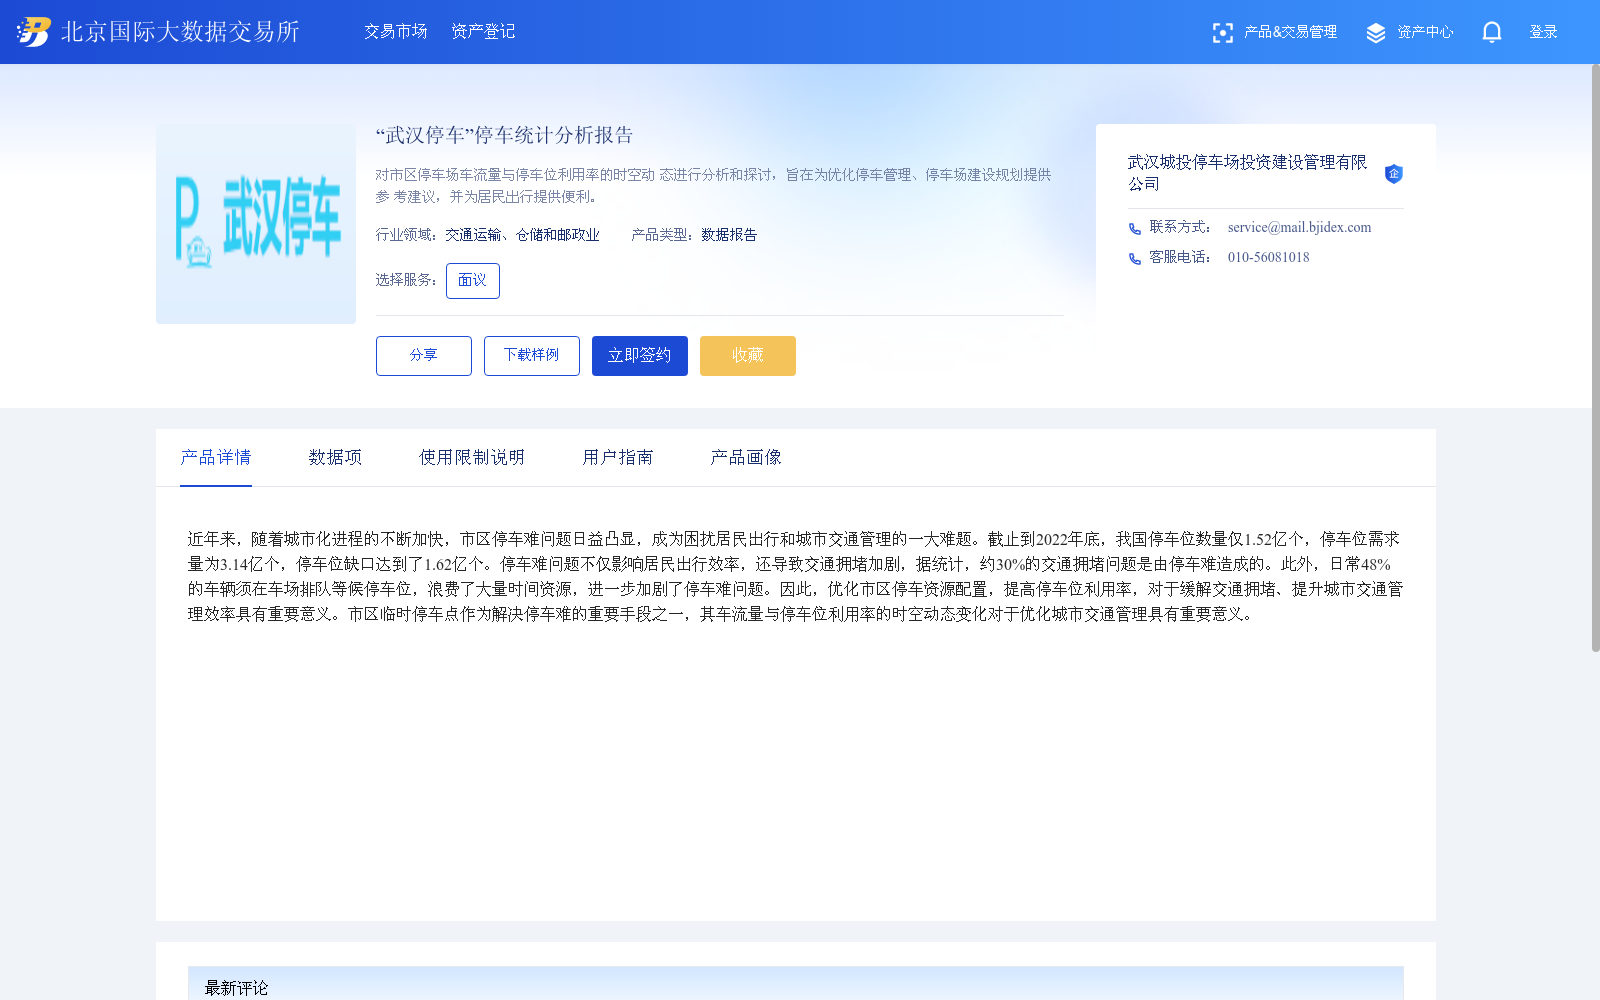
Task: Click company name 武汉城投停车场投资建设管理有限公司
Action: click(x=1248, y=173)
